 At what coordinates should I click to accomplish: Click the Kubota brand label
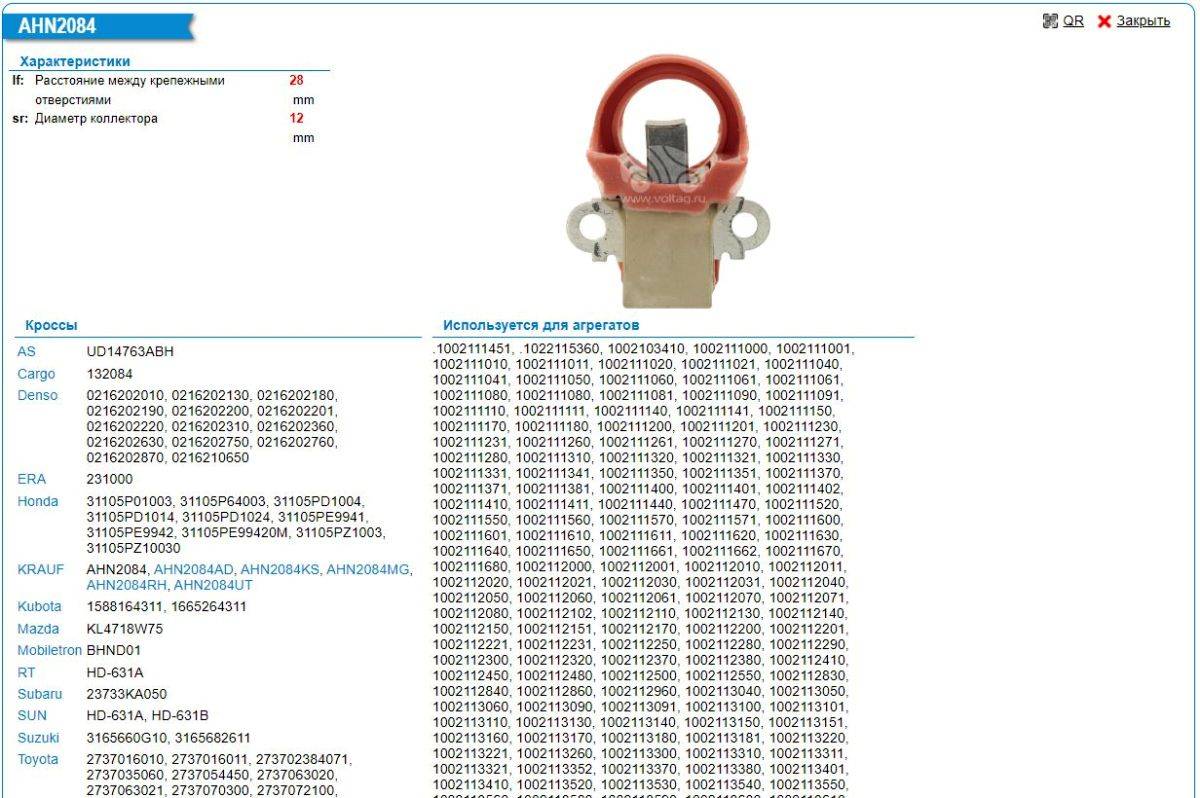click(x=39, y=606)
